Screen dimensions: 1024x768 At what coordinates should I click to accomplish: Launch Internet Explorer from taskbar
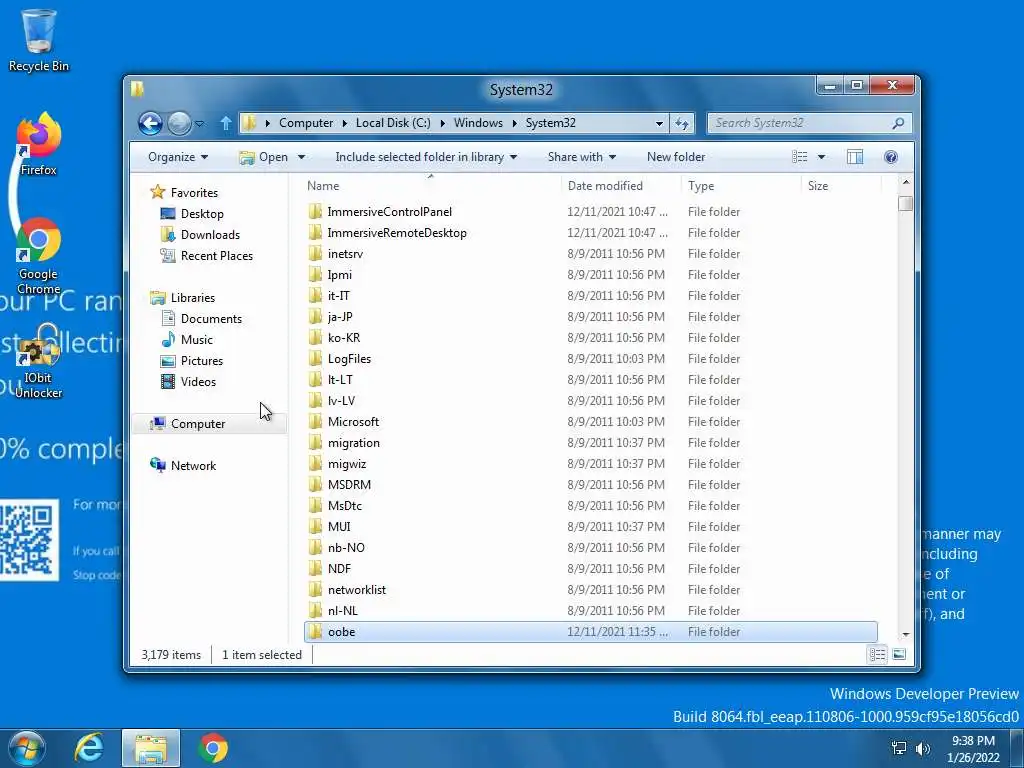click(x=89, y=748)
